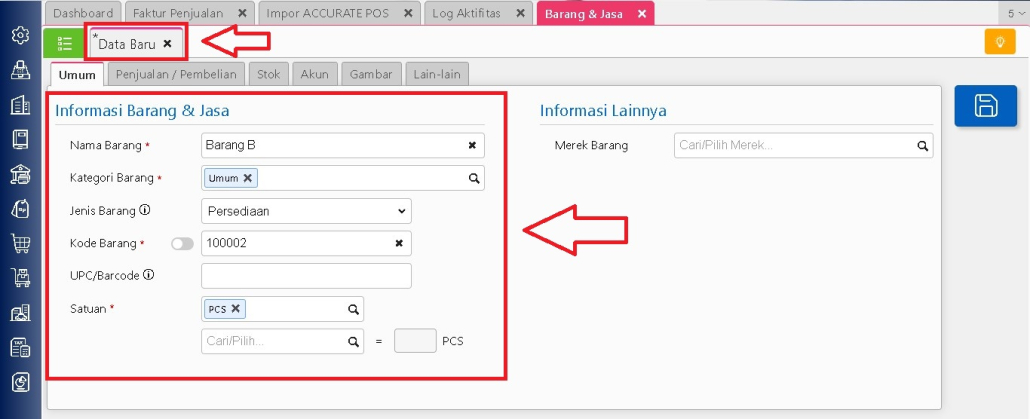The width and height of the screenshot is (1030, 419).
Task: Switch to the Penjualan / Pembelian tab
Action: click(x=176, y=74)
